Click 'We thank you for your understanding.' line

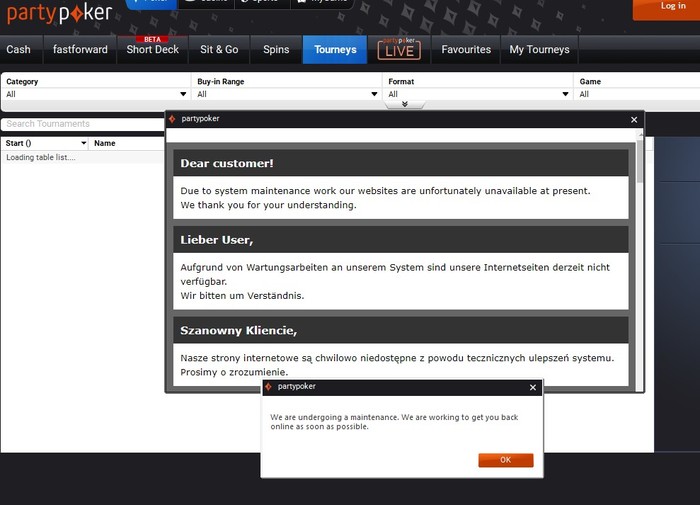[x=268, y=205]
